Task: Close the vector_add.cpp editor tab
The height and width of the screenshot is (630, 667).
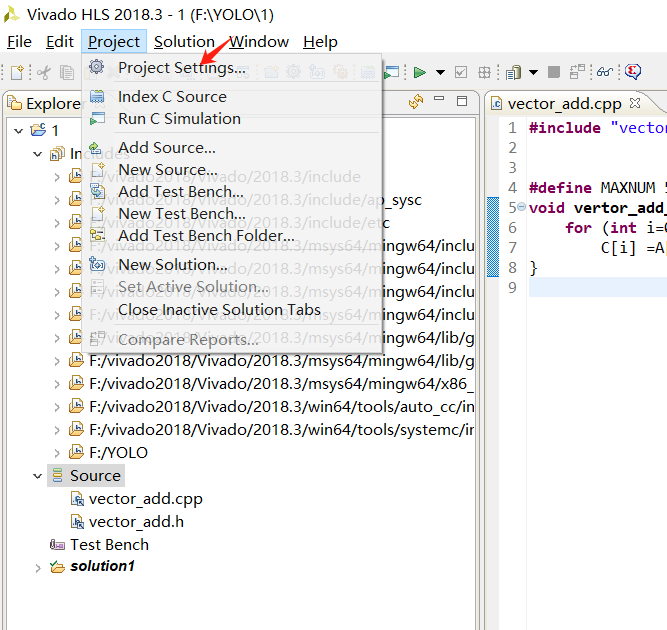Action: (x=635, y=103)
